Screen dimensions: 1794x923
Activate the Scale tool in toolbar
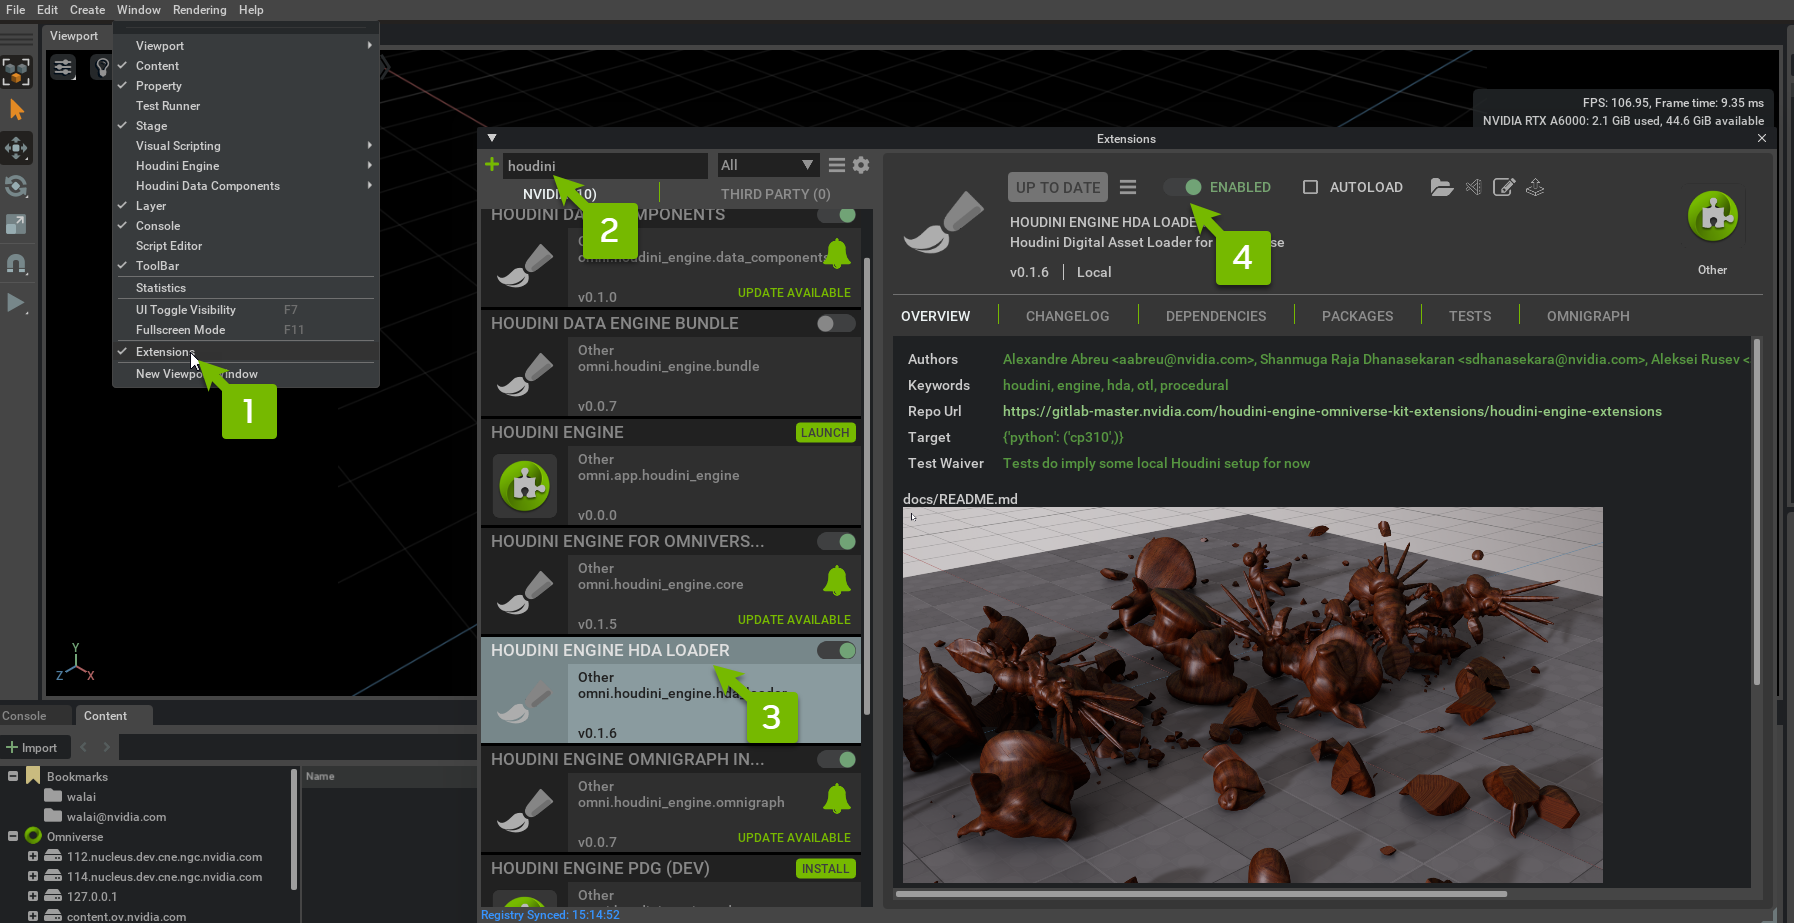[x=16, y=224]
